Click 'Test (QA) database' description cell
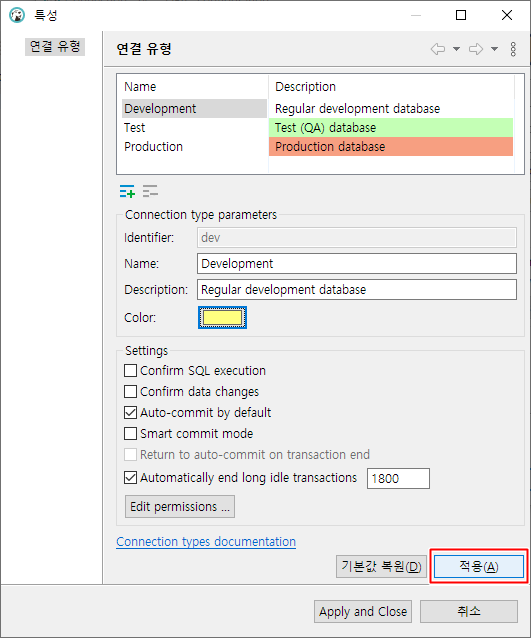Screen dimensions: 531x638 (391, 128)
